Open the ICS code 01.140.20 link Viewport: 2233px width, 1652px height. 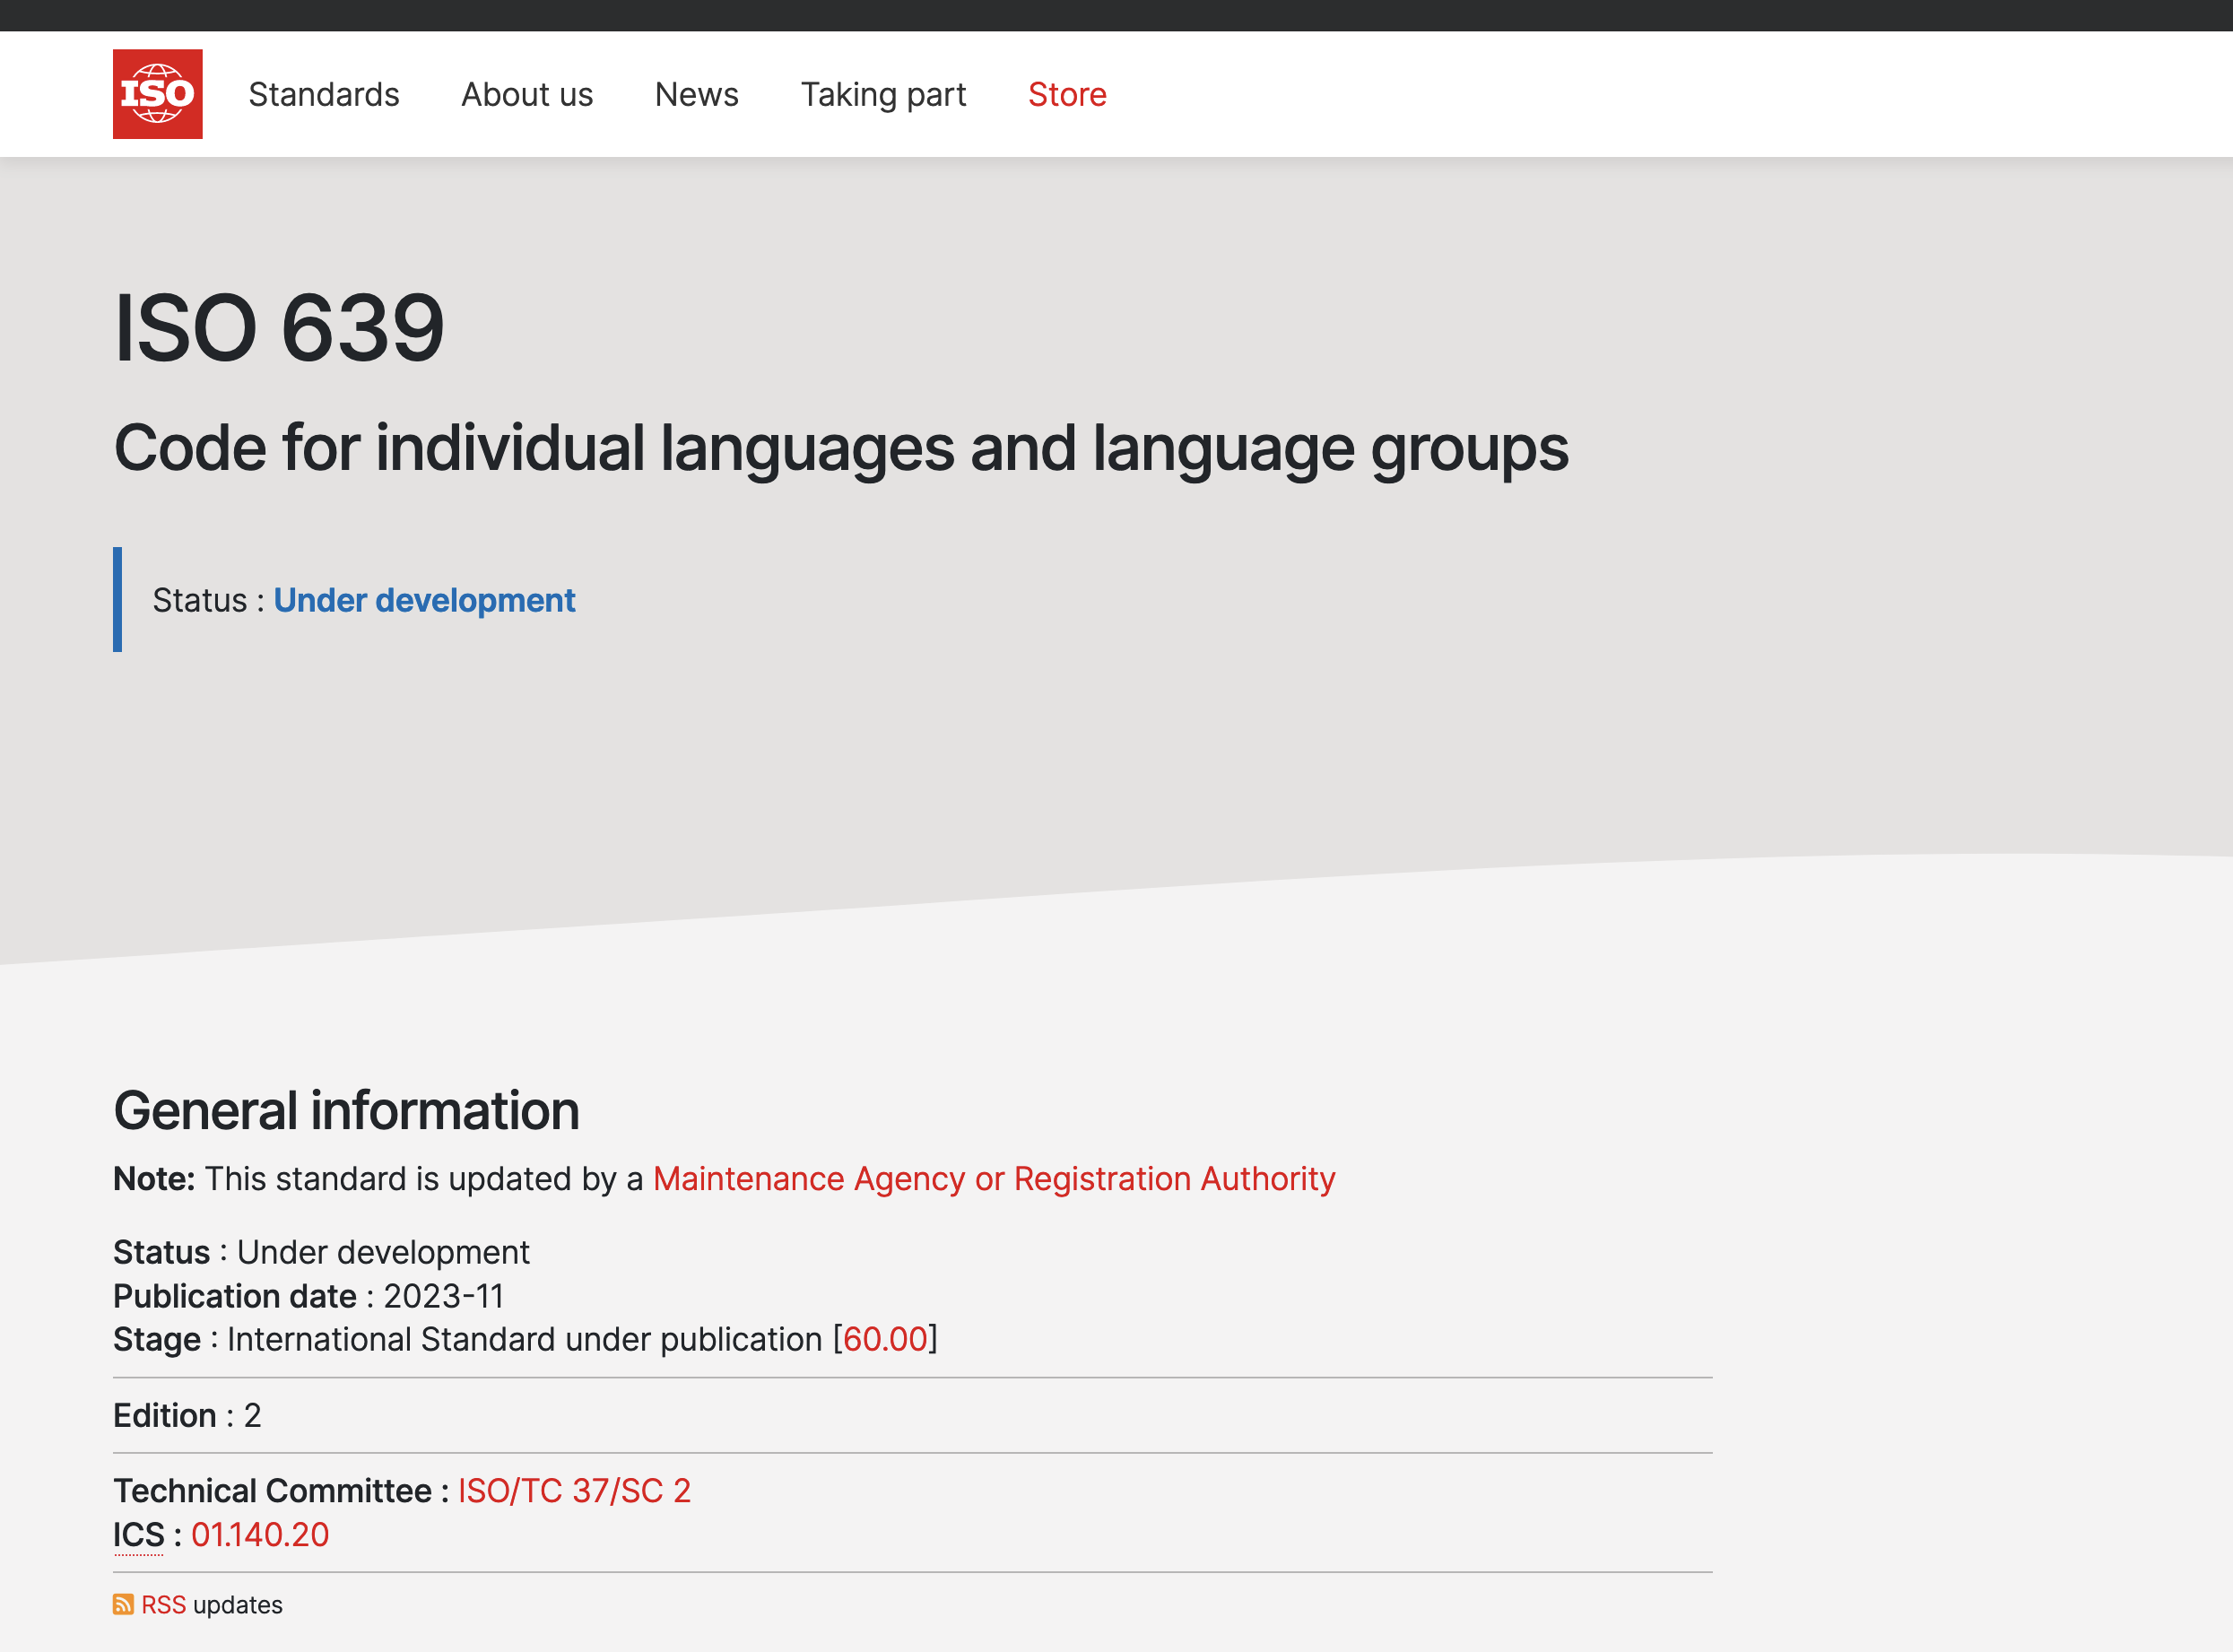[x=260, y=1535]
